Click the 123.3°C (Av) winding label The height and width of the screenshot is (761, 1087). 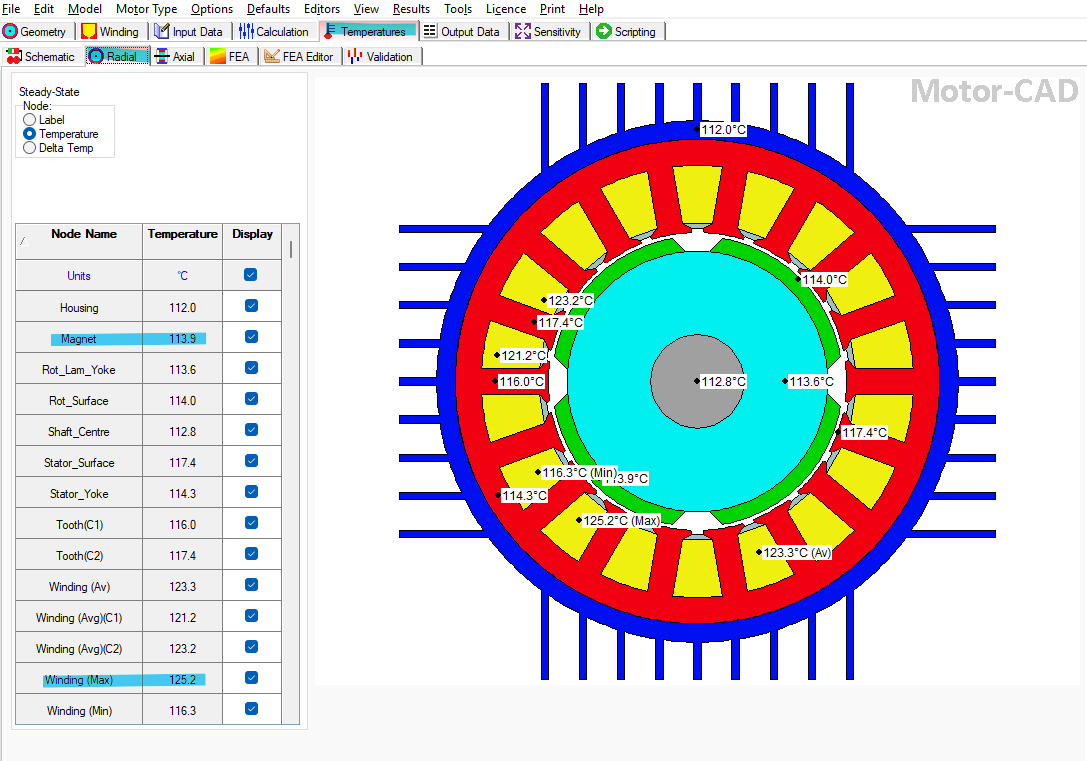(x=797, y=552)
